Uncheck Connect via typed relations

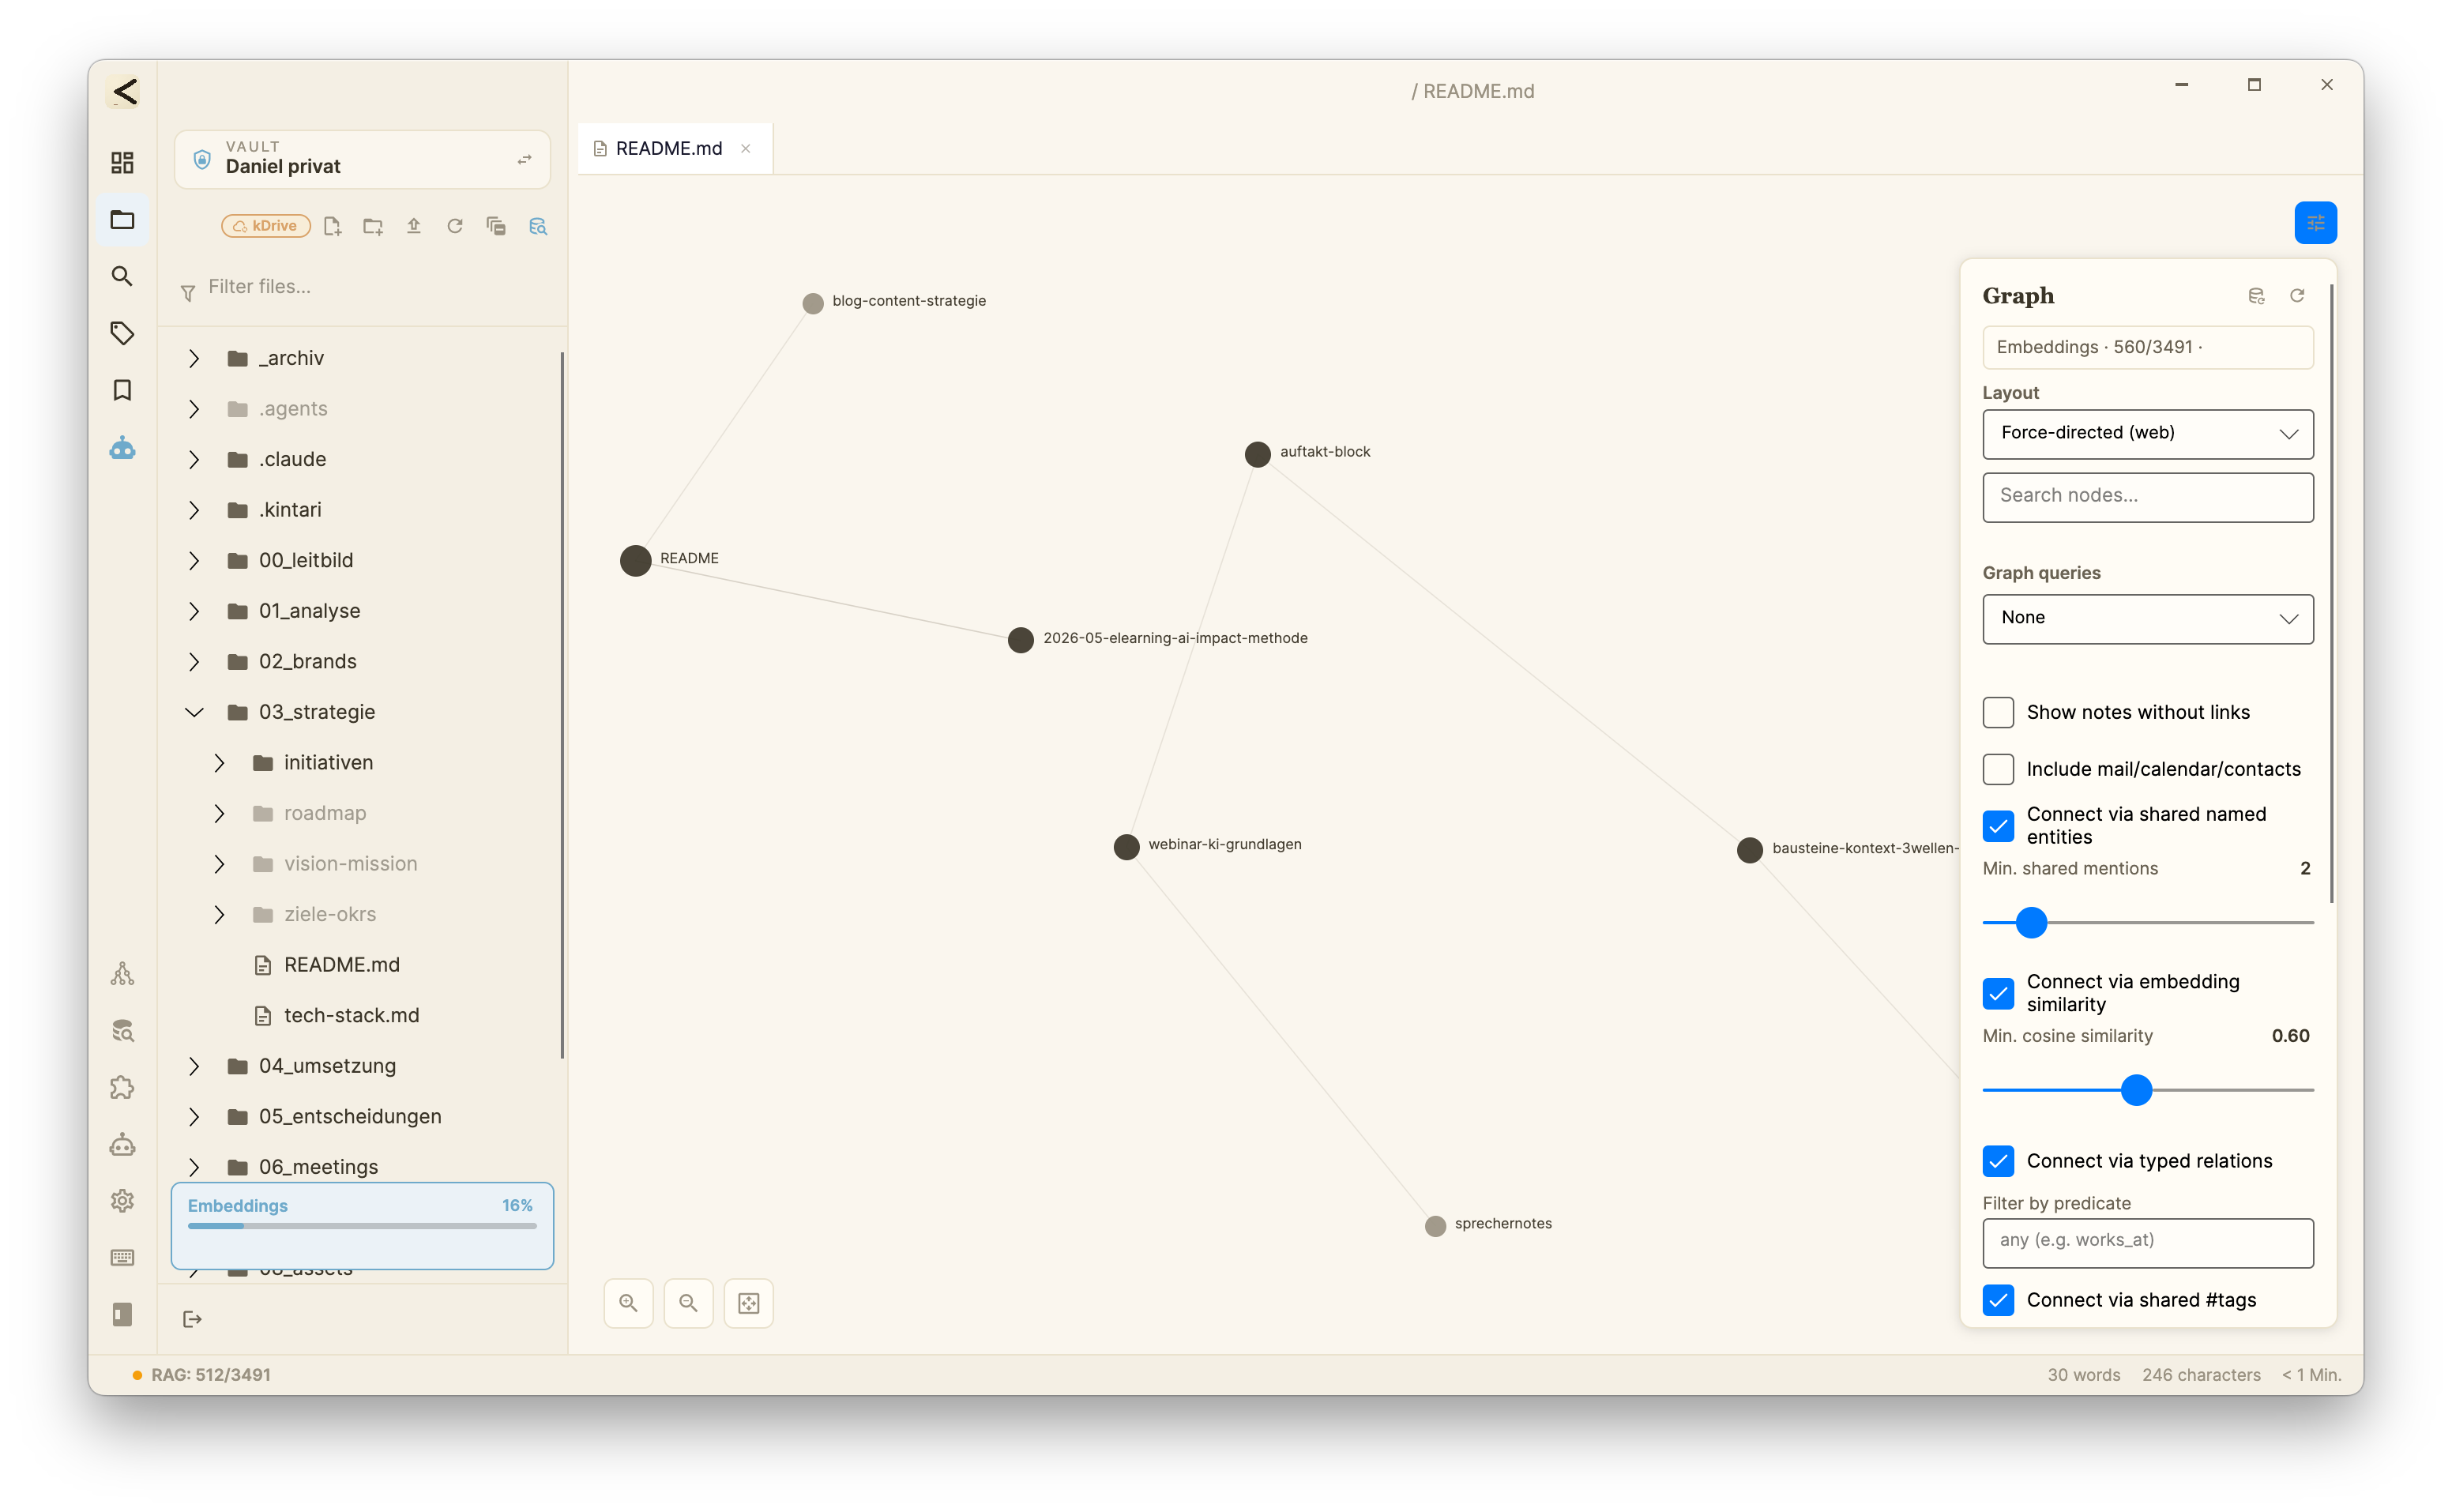click(1998, 1161)
